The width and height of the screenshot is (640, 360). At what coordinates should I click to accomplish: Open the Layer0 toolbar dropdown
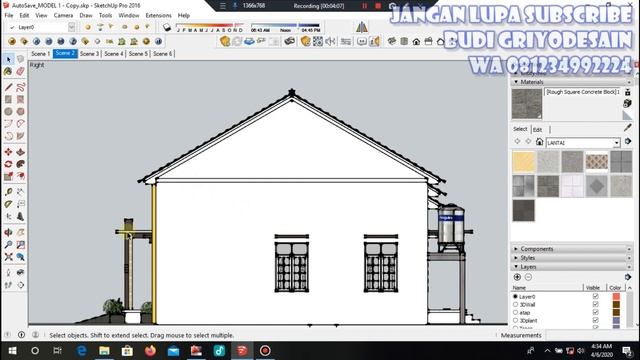71,27
